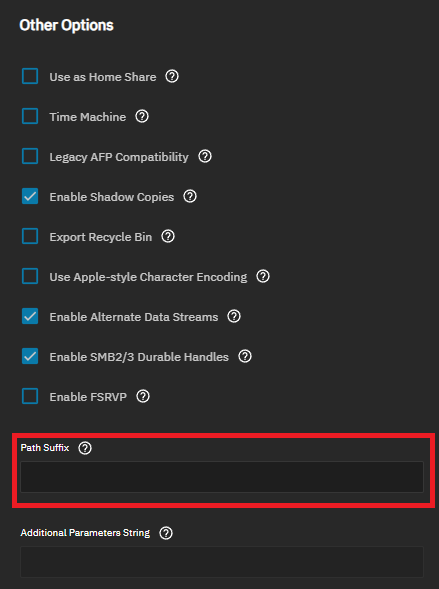Click the Export Recycle Bin help icon
The width and height of the screenshot is (439, 589).
[x=168, y=236]
